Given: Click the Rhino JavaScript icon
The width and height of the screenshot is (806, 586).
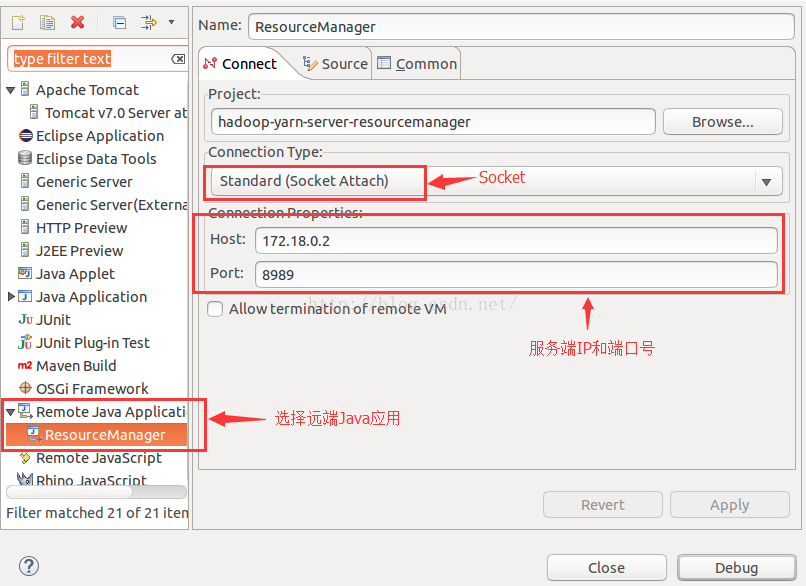Looking at the screenshot, I should coord(25,479).
